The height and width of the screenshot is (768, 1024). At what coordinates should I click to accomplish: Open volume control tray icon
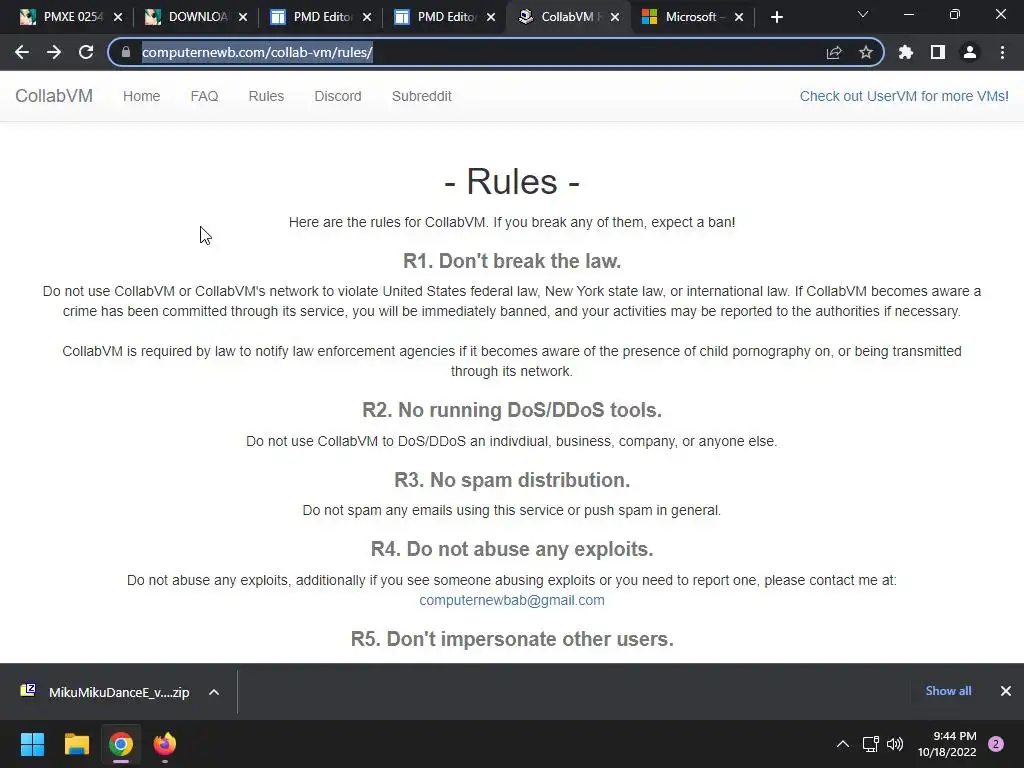895,744
